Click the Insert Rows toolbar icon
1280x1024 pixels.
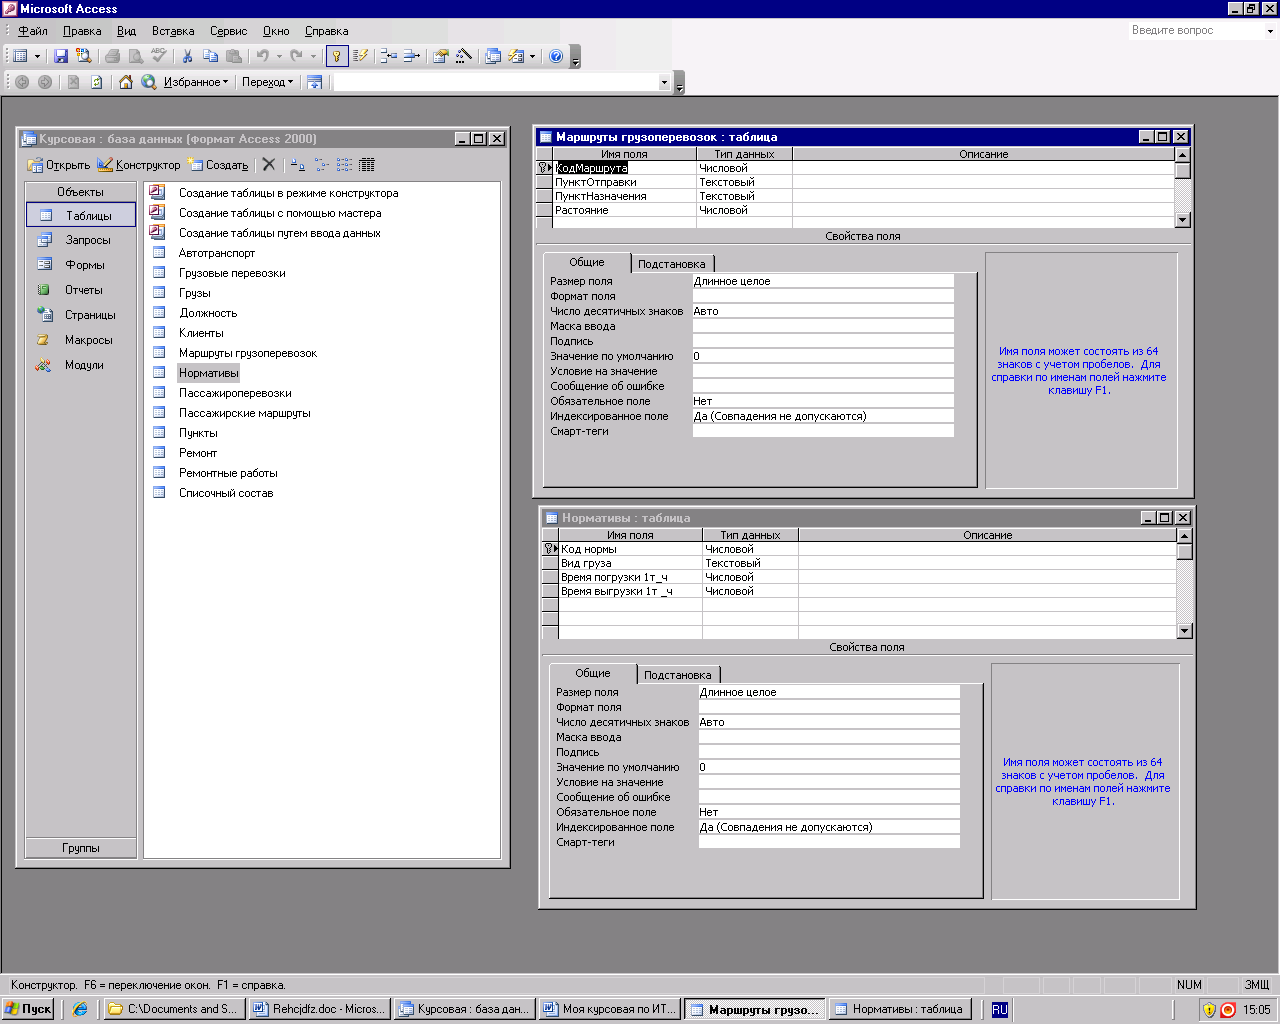tap(389, 57)
